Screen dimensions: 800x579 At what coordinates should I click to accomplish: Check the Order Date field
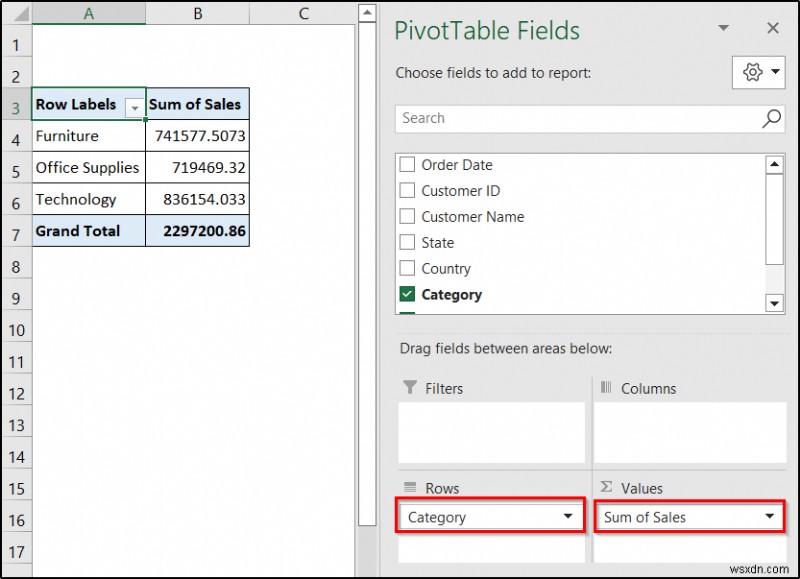[408, 165]
